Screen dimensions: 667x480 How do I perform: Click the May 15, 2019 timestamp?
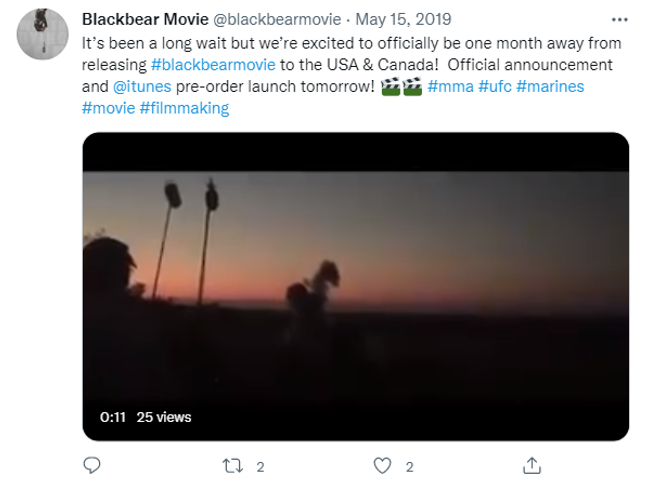(x=403, y=19)
